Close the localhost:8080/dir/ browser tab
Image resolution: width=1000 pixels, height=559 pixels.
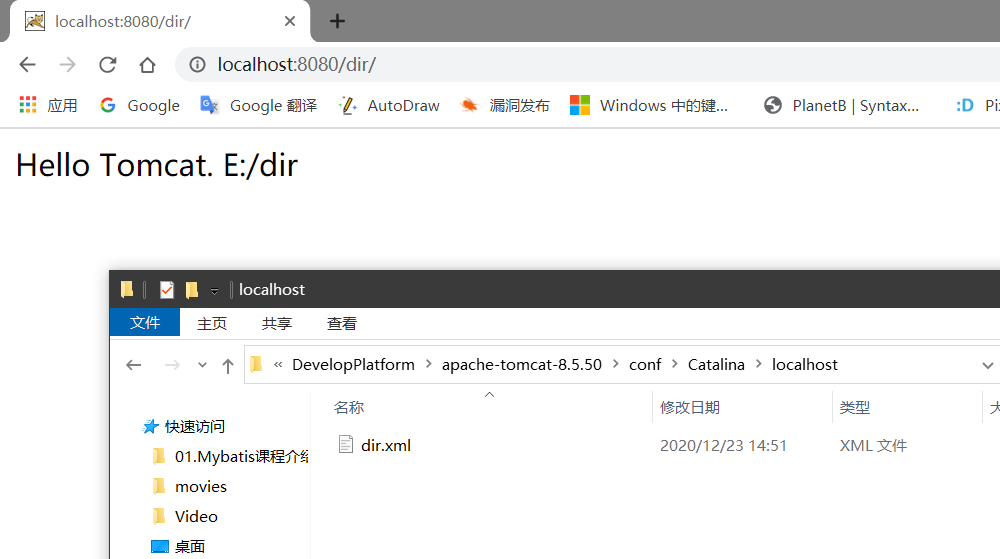tap(290, 21)
